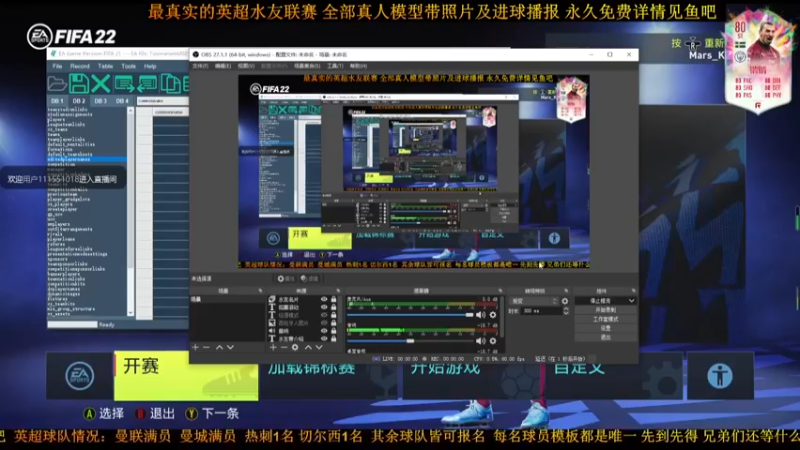The image size is (800, 450).
Task: Click 工作室模式 studio mode button
Action: coord(606,319)
